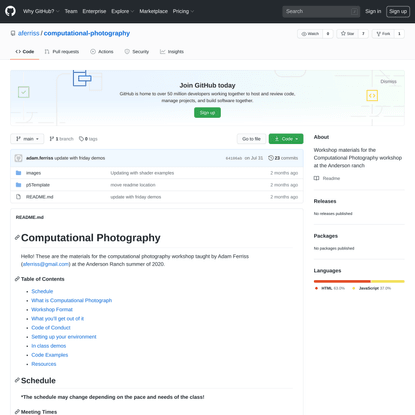Open the README.md file link
Viewport: 415px width, 415px height.
coord(40,197)
